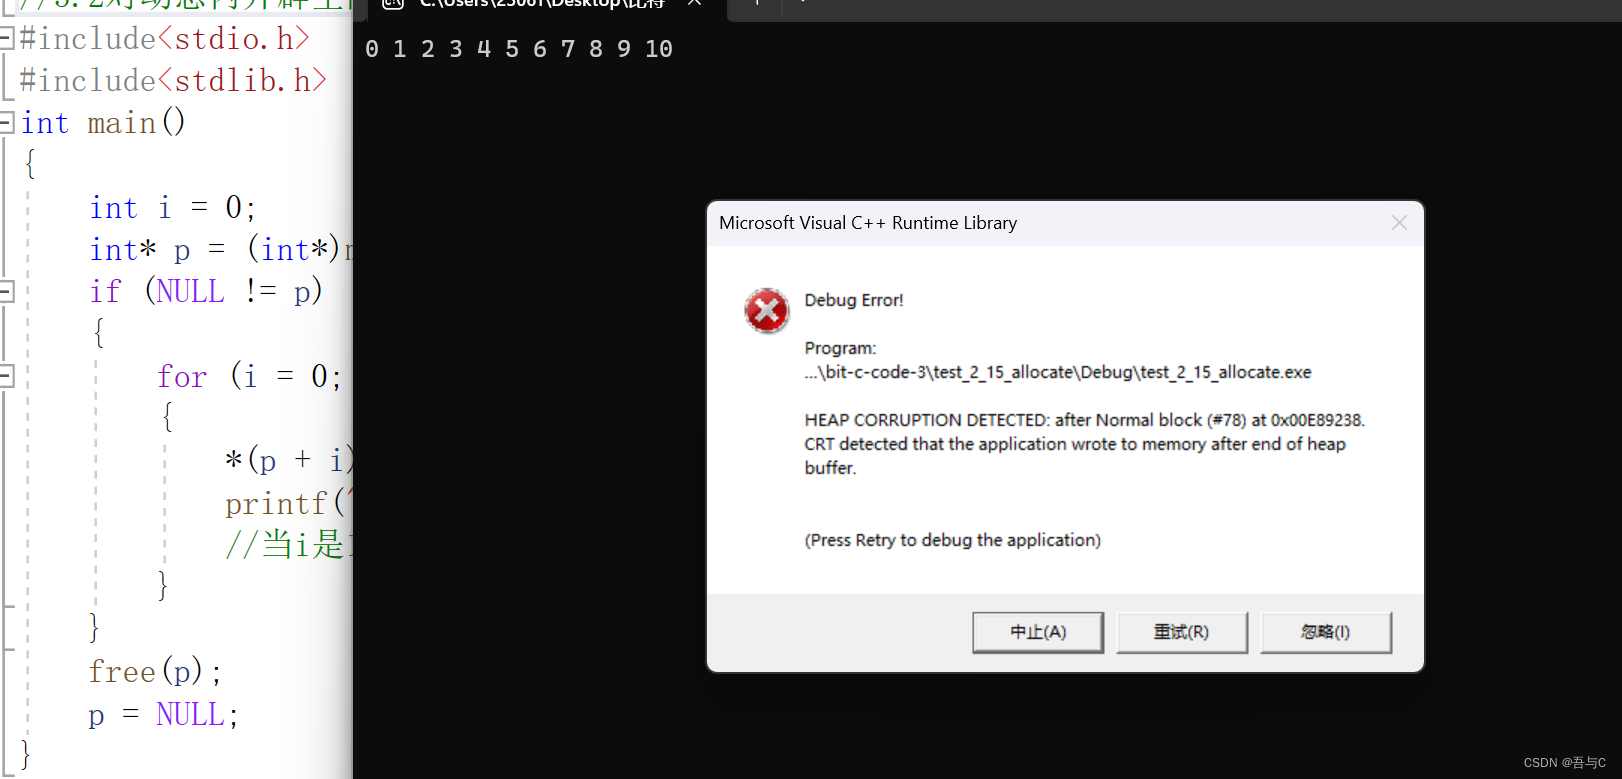
Task: Click the 'int main()' code line
Action: coord(103,122)
